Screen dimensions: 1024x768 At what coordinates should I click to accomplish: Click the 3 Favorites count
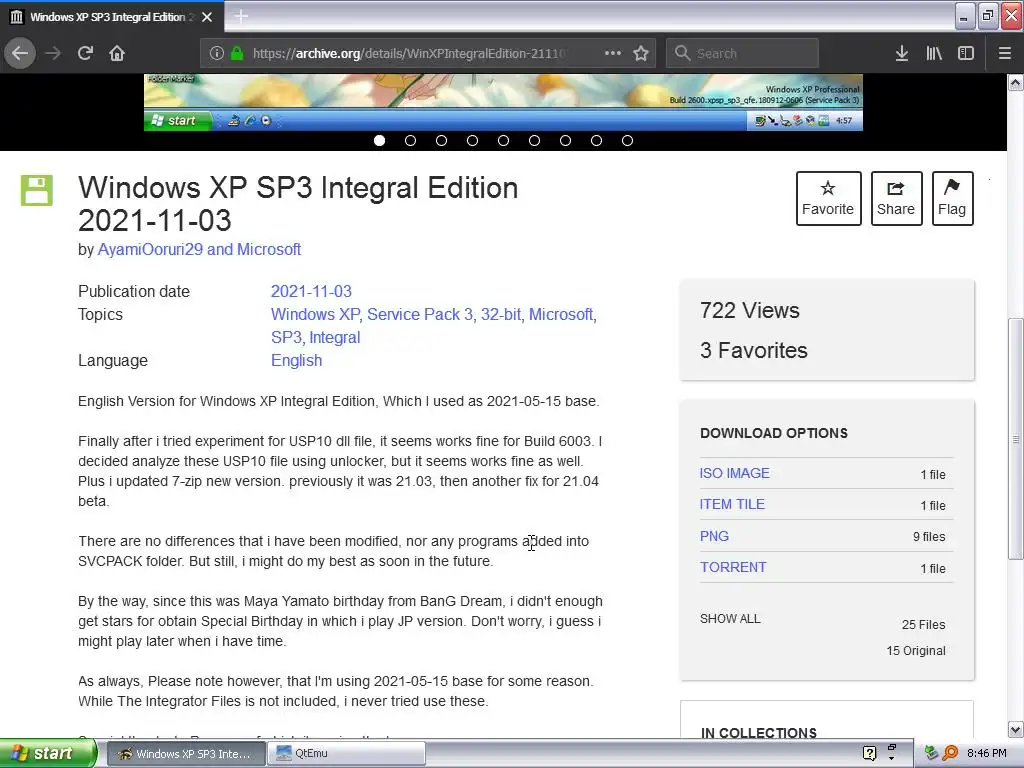pos(754,350)
